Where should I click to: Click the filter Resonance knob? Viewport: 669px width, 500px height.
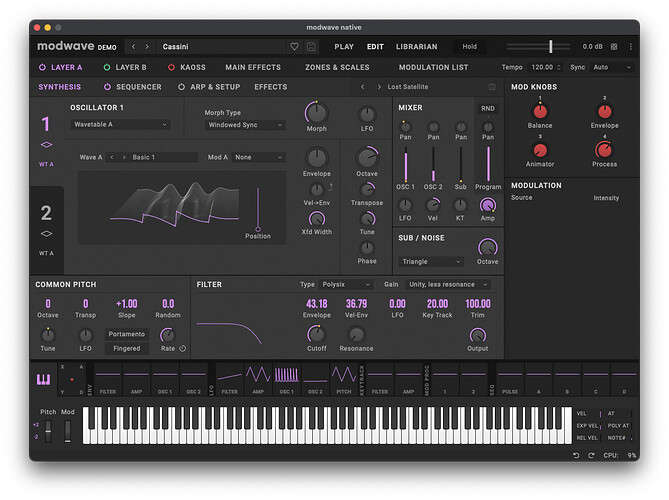click(x=356, y=334)
